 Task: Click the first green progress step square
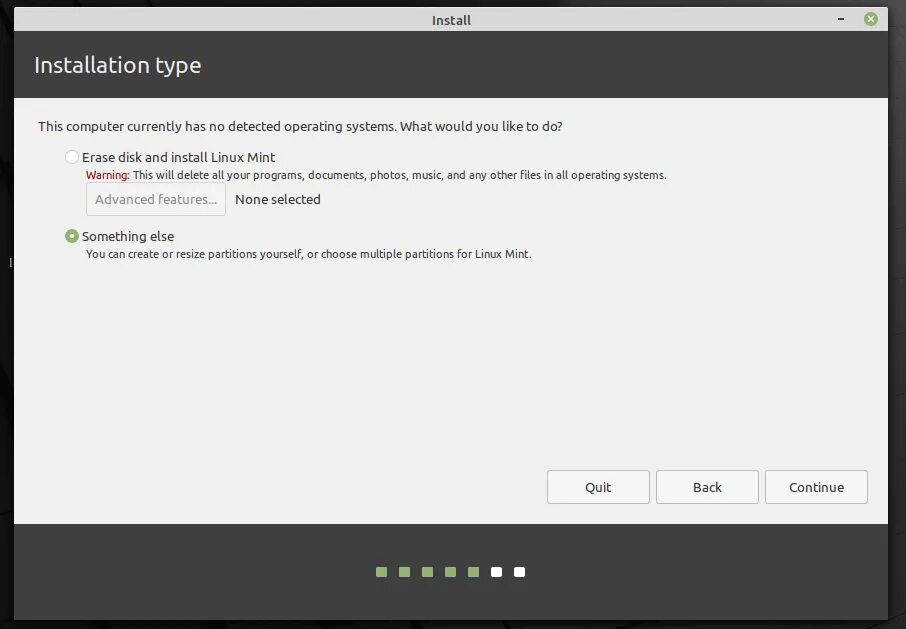tap(381, 571)
